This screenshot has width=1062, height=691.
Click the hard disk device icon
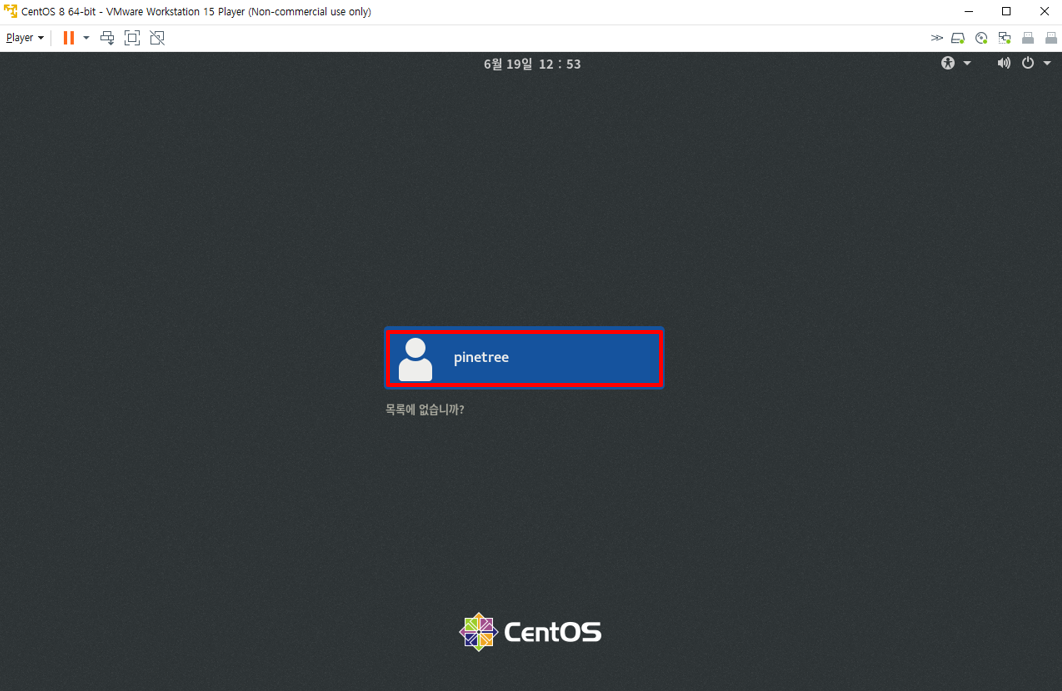[x=958, y=38]
